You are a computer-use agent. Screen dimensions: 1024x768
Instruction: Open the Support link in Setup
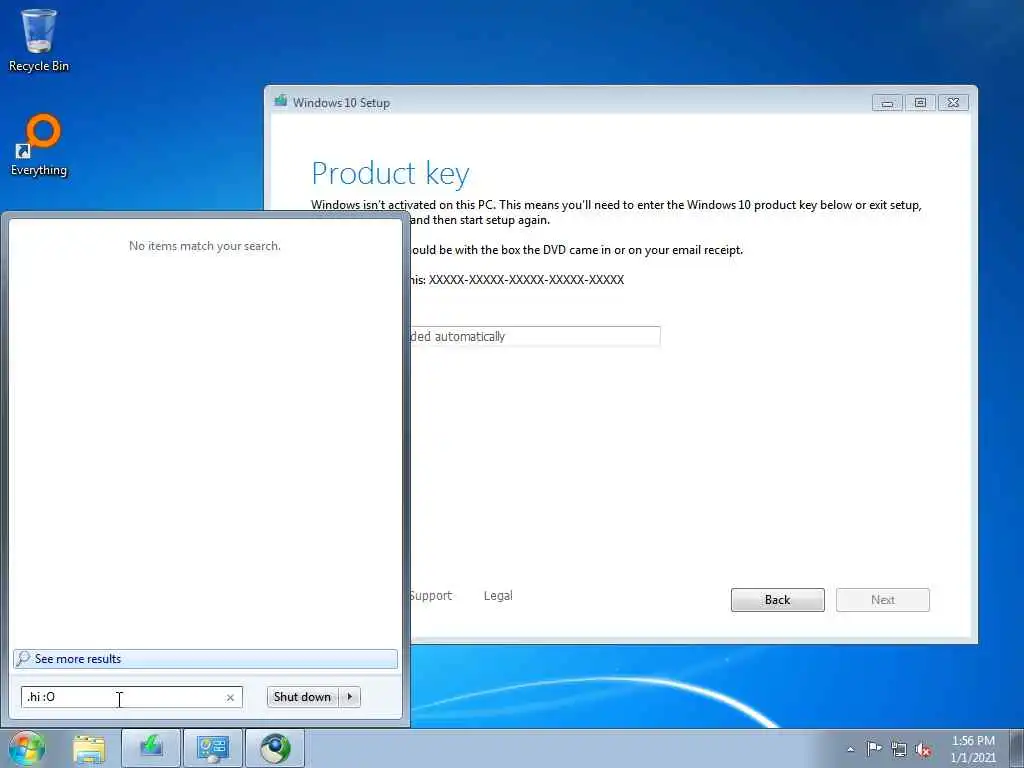point(430,596)
